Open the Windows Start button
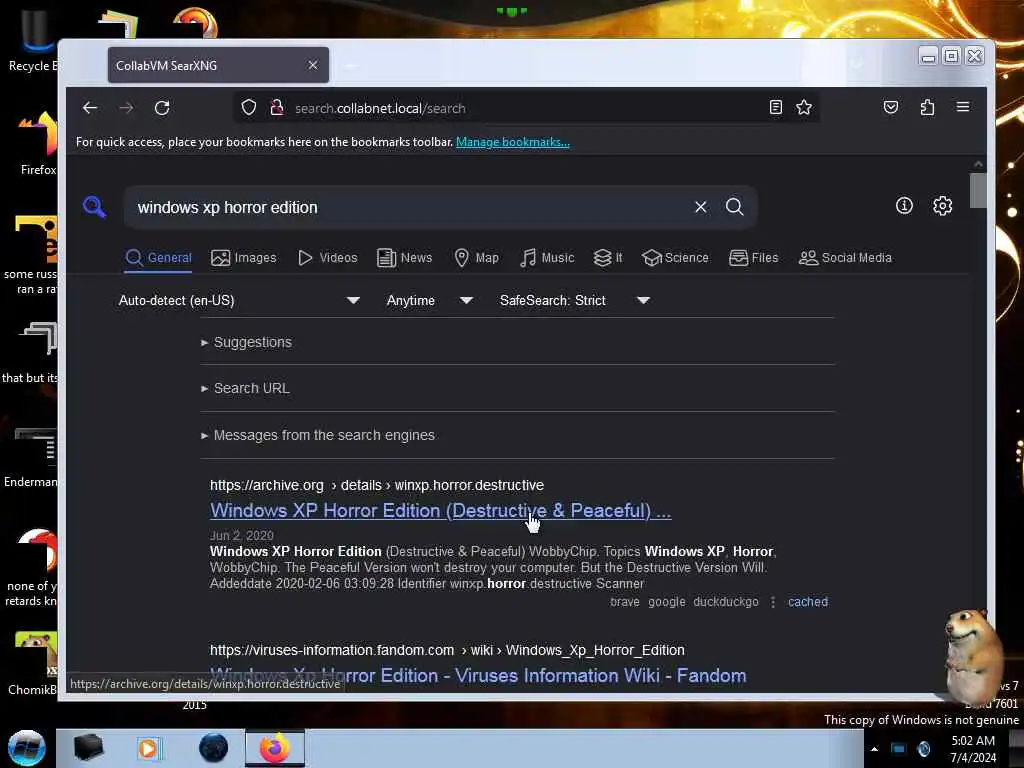The image size is (1024, 768). pyautogui.click(x=27, y=748)
